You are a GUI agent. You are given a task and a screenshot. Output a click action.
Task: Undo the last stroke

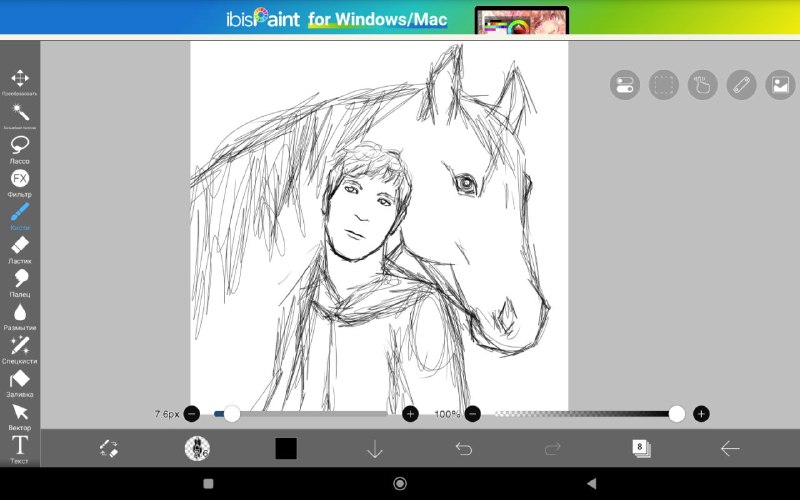pos(464,448)
